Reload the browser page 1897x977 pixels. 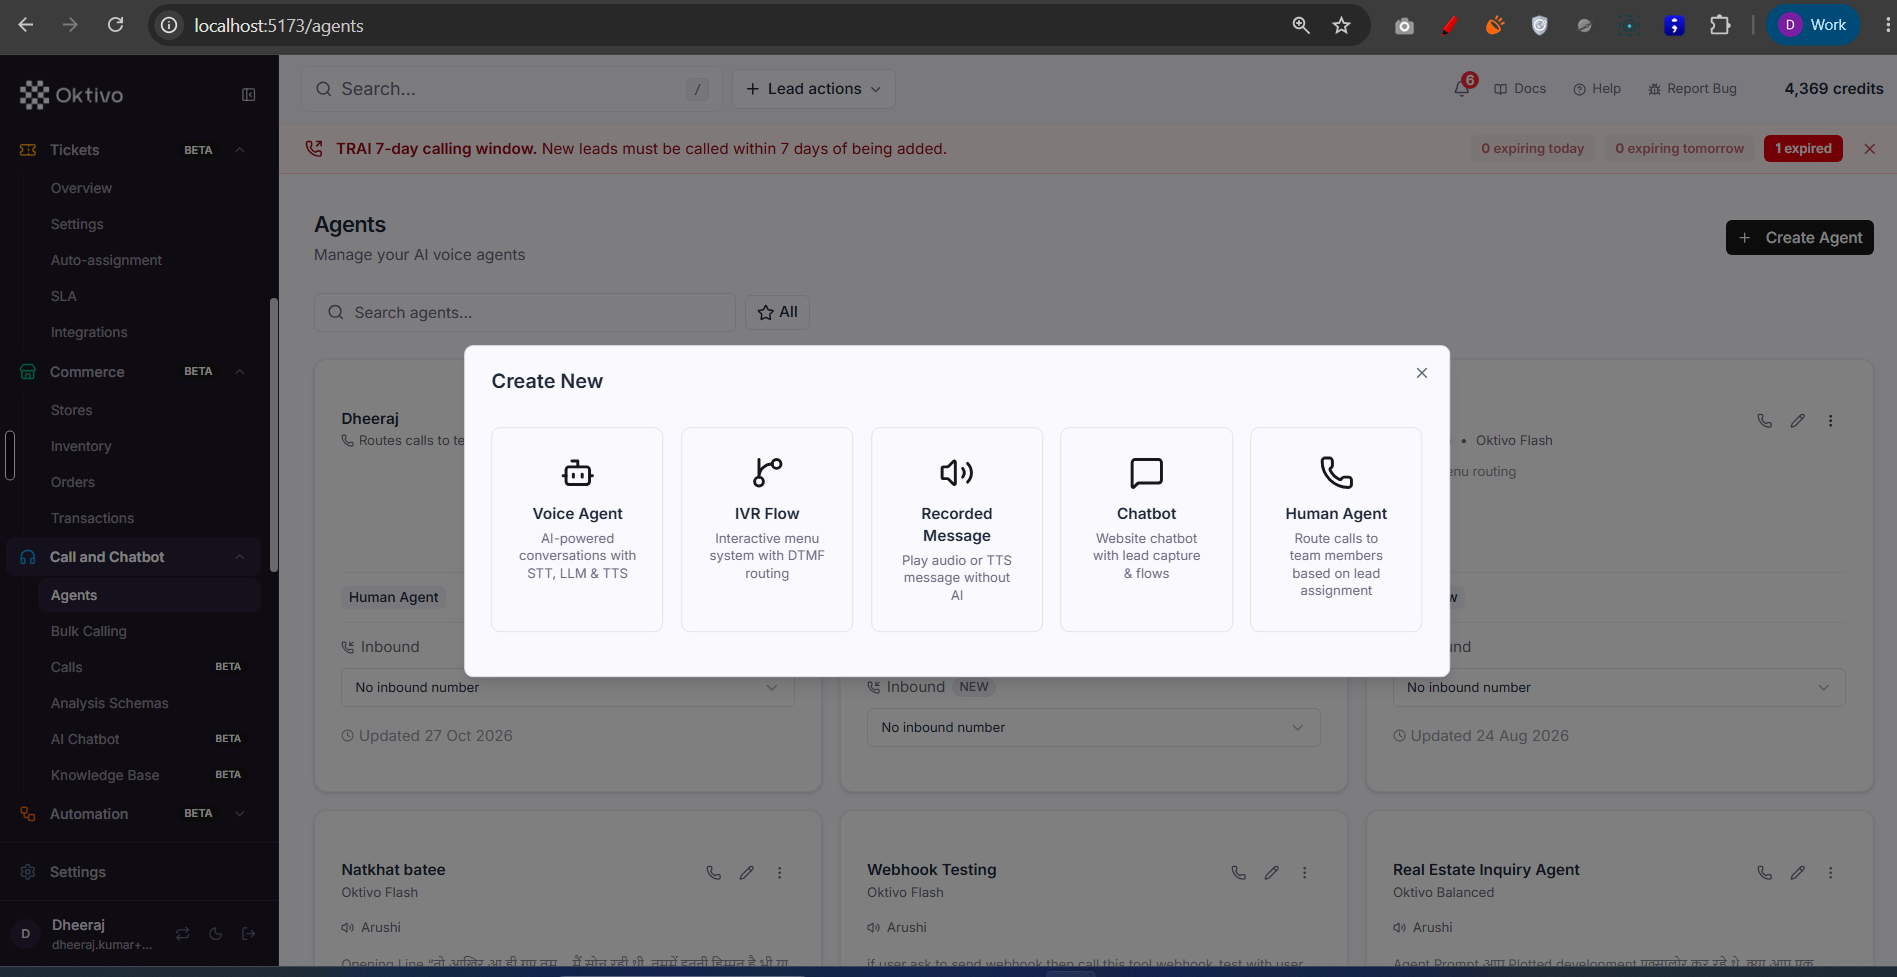pyautogui.click(x=116, y=25)
